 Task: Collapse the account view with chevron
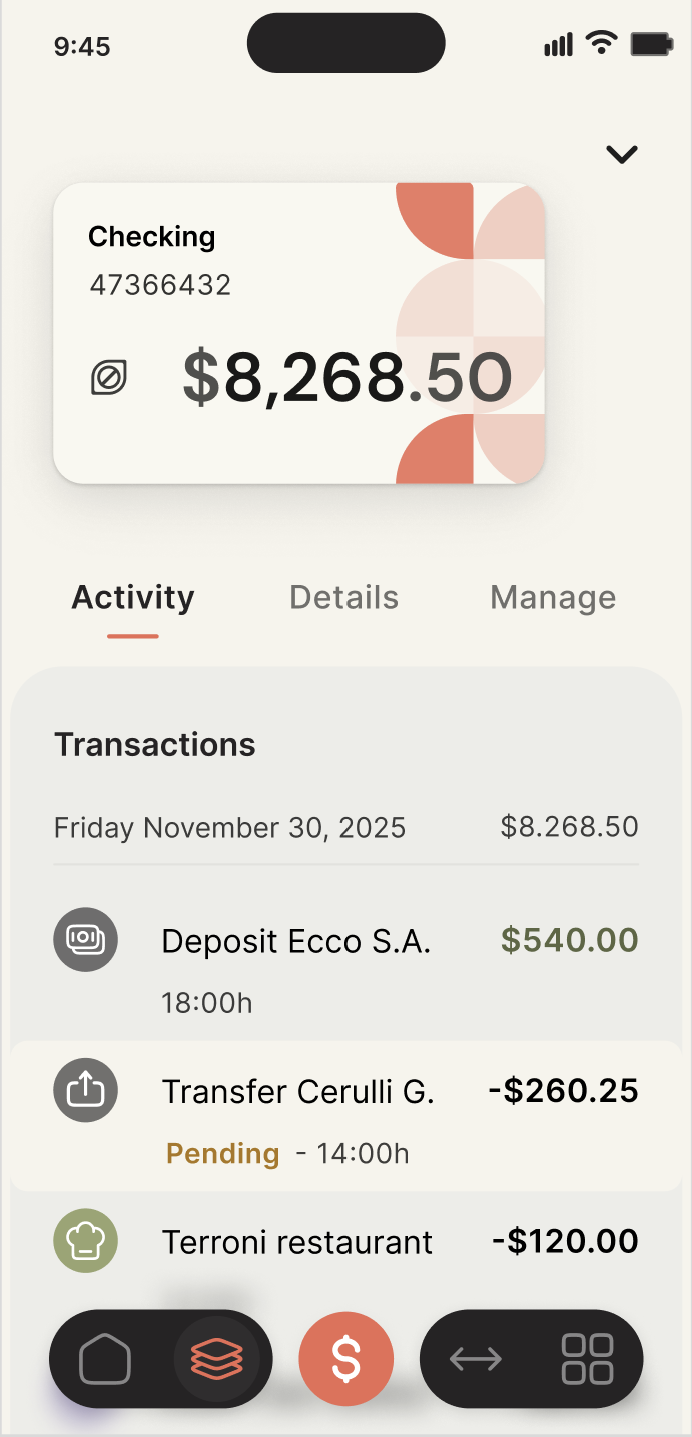point(622,154)
